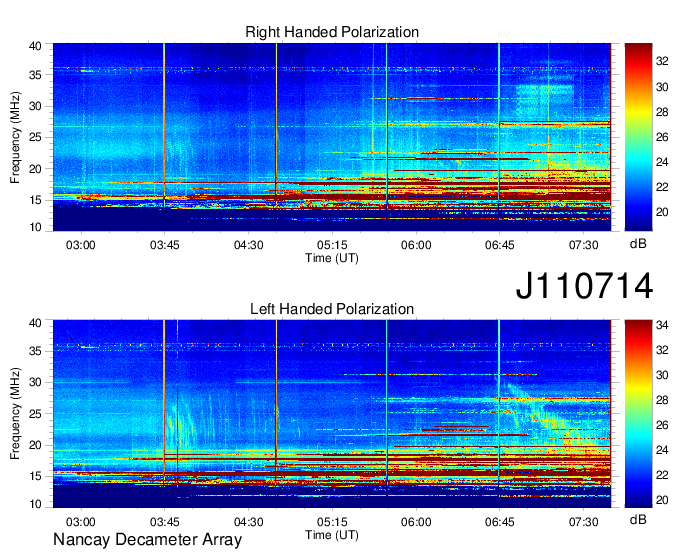Click the 04:30 tick label on the bottom plot
680x552 pixels.
coord(248,522)
